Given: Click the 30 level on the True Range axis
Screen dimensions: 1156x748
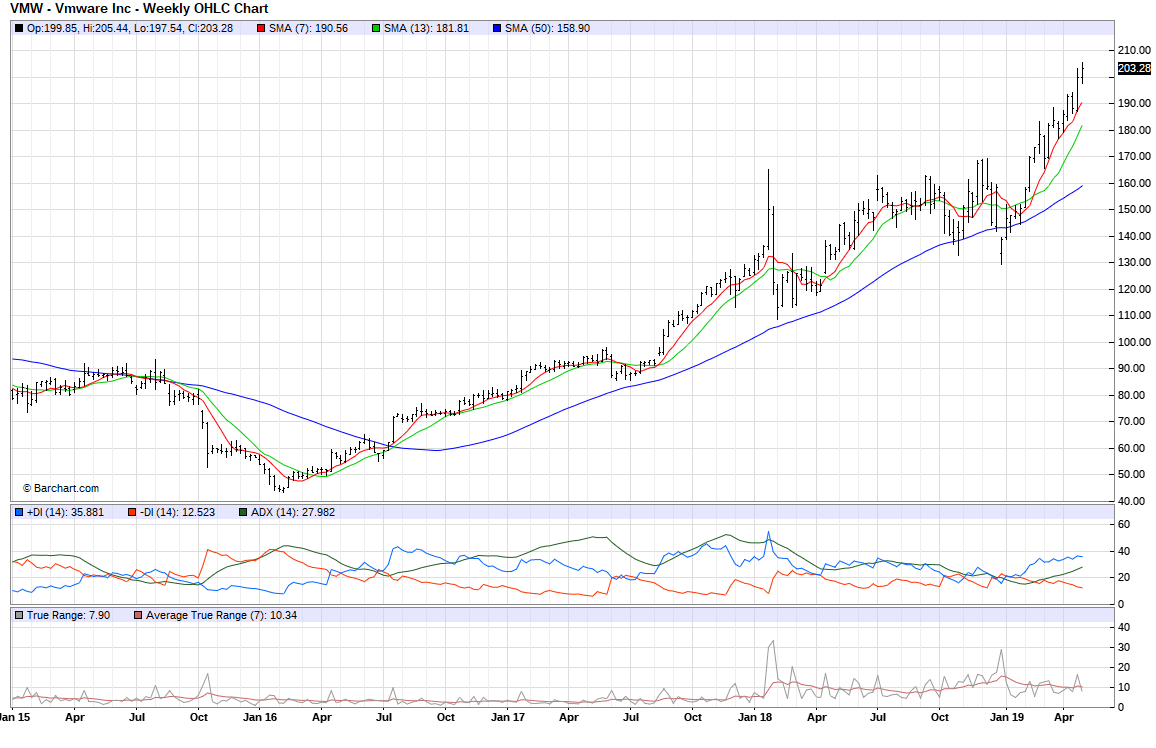Looking at the screenshot, I should (x=1124, y=648).
